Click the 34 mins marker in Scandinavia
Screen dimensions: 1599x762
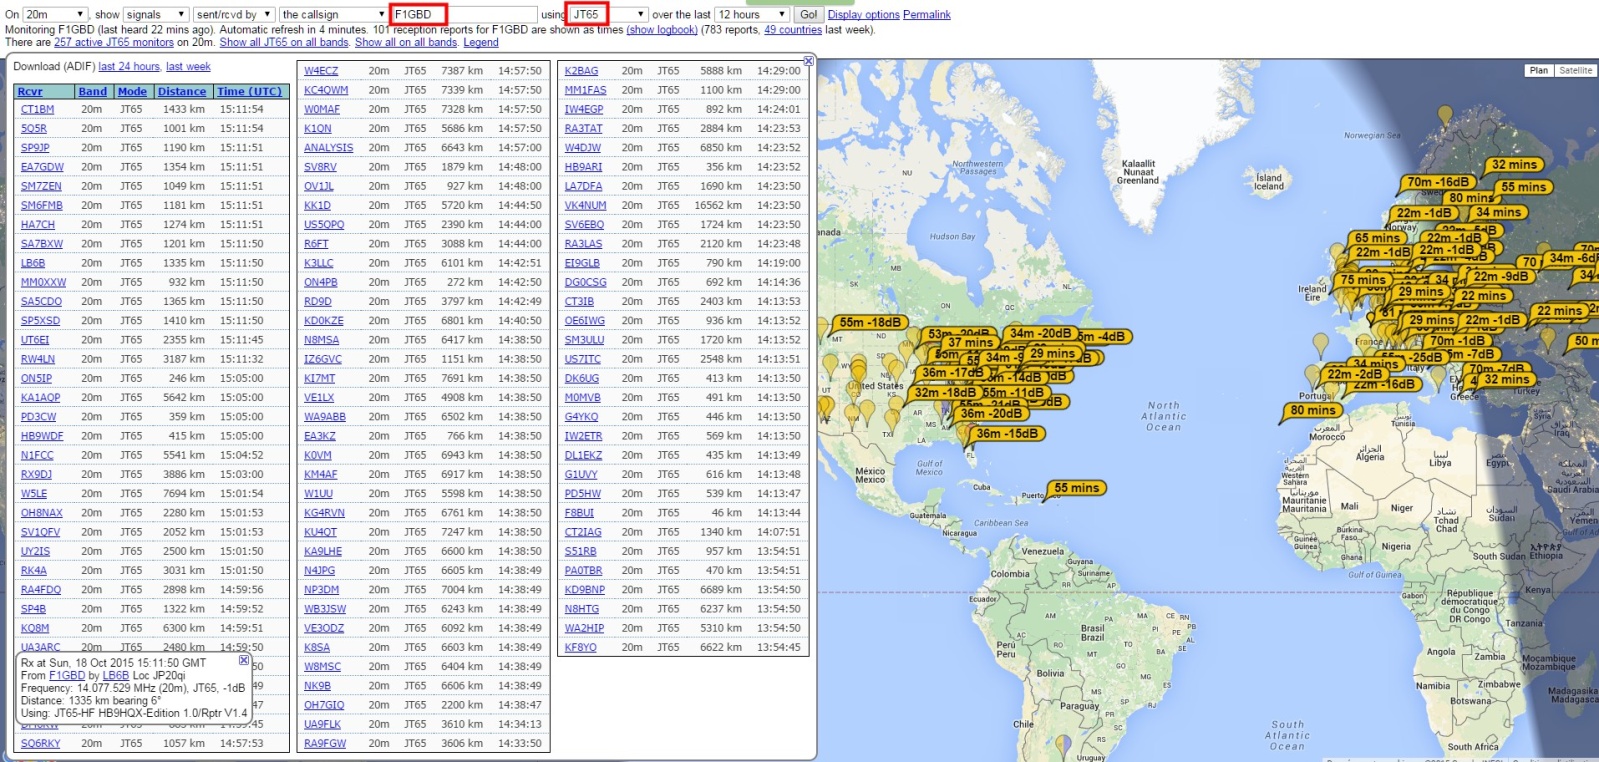1498,212
